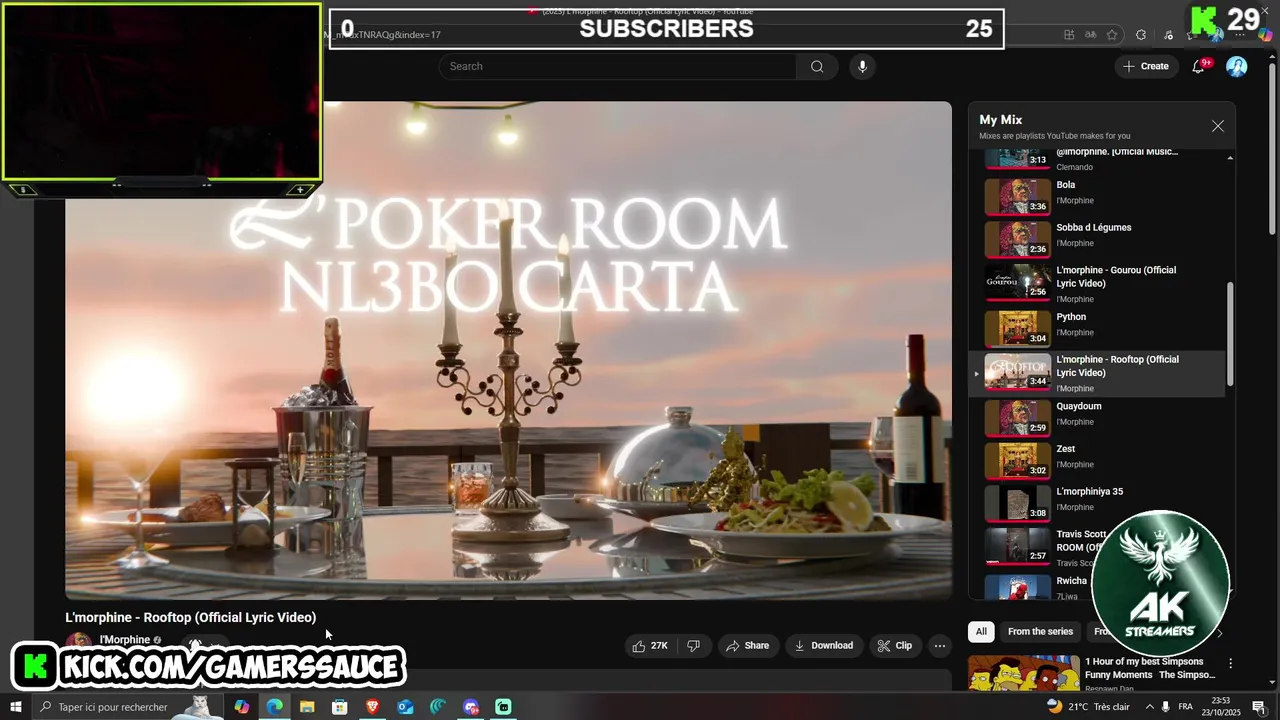Select the From the series chip
The width and height of the screenshot is (1280, 720).
click(1040, 631)
